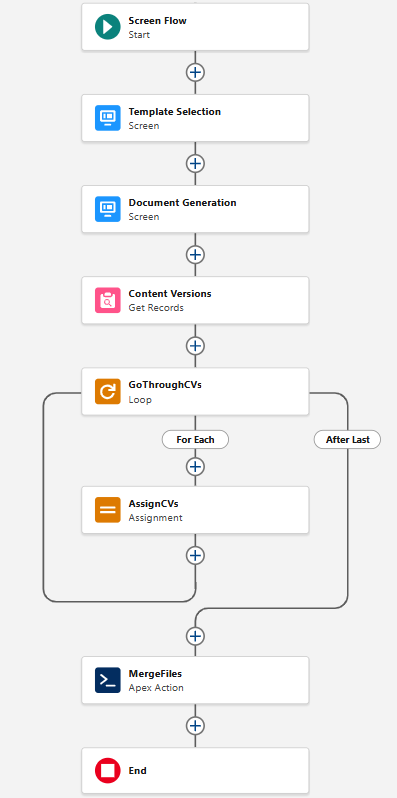Click the green Screen Flow start icon
Screen dimensions: 397x798
[x=107, y=27]
